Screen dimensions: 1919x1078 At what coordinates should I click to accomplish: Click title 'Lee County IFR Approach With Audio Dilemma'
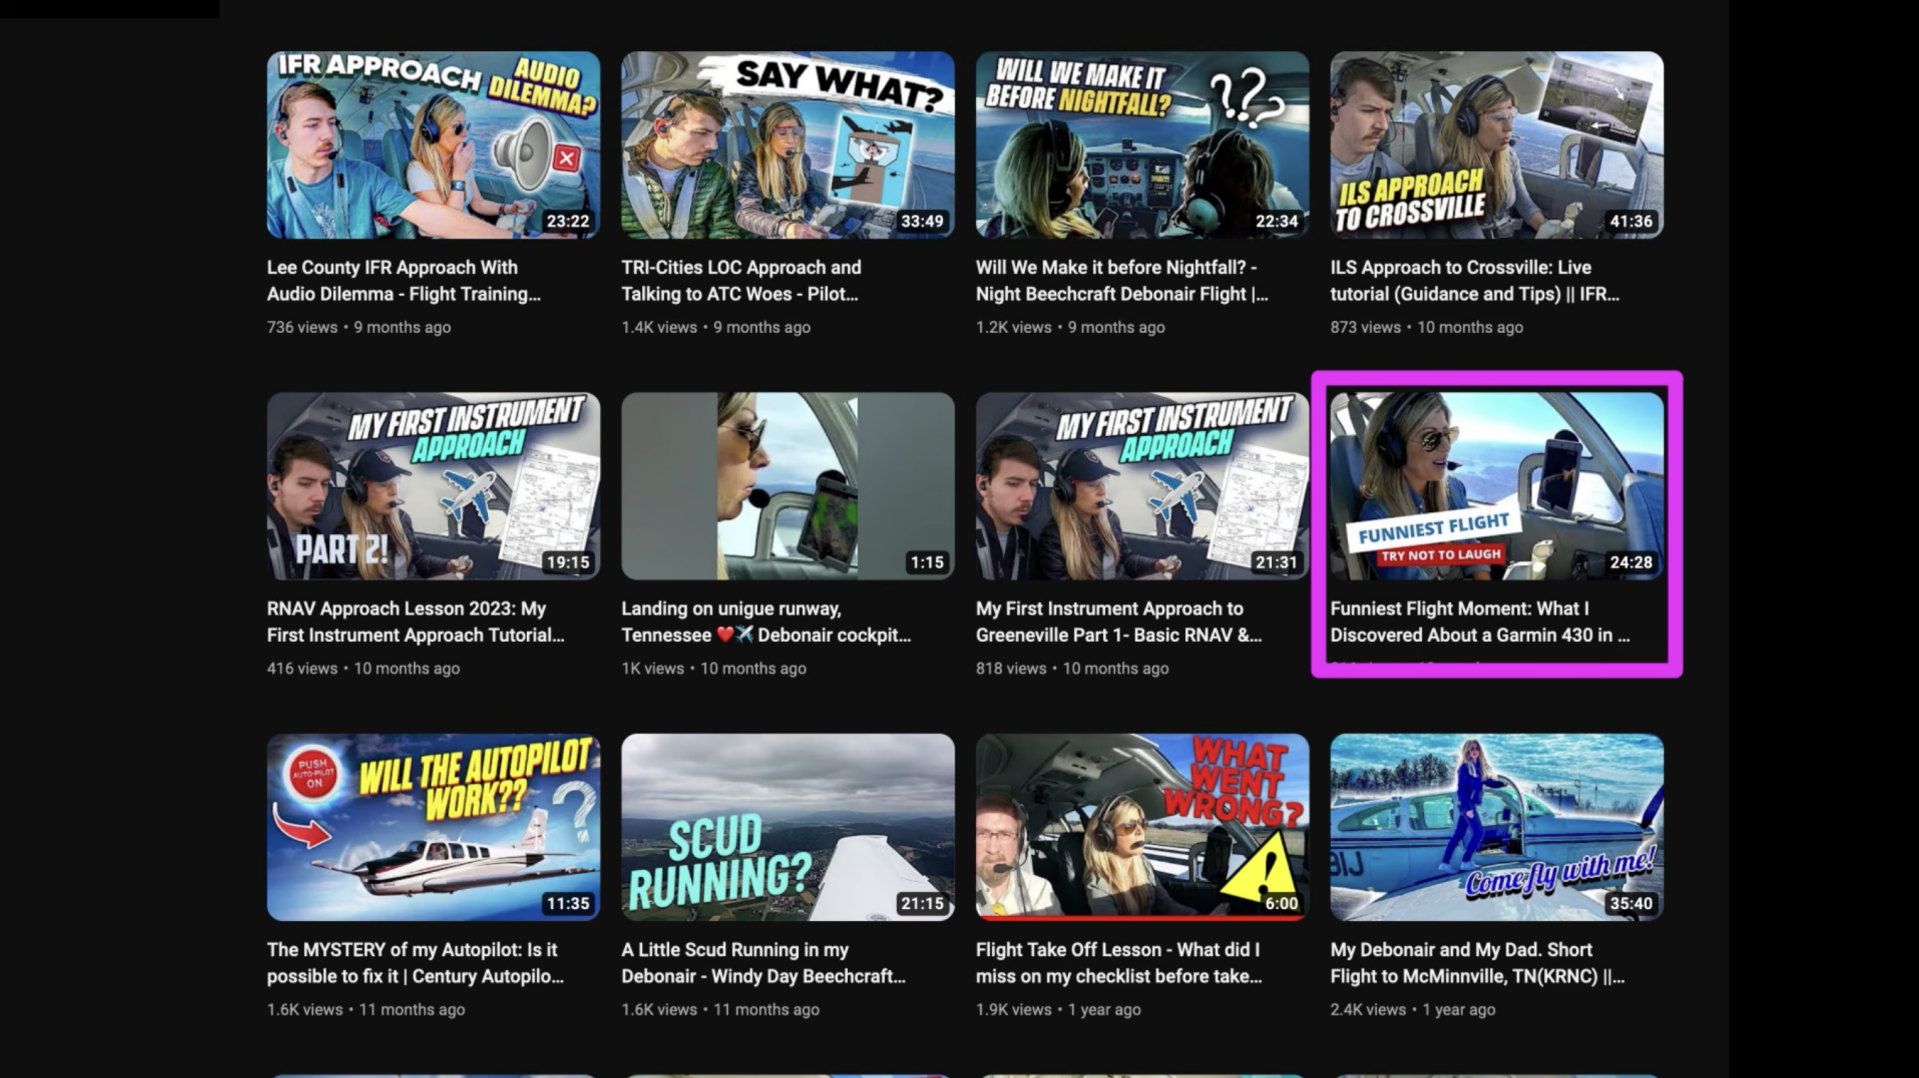[404, 281]
